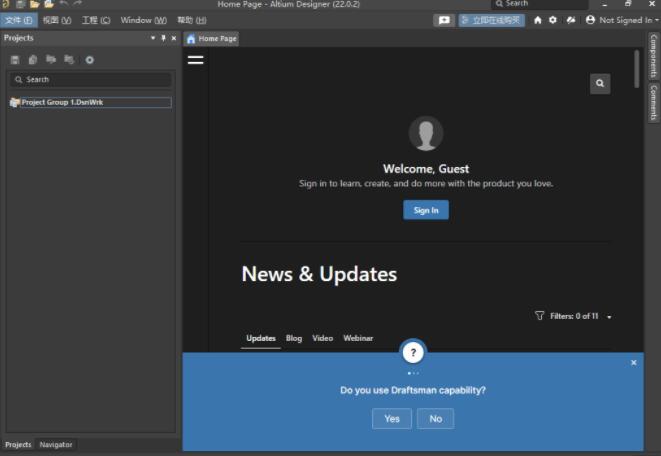Image resolution: width=661 pixels, height=456 pixels.
Task: Select Project Group 1.DsnWrk tree item
Action: point(90,102)
